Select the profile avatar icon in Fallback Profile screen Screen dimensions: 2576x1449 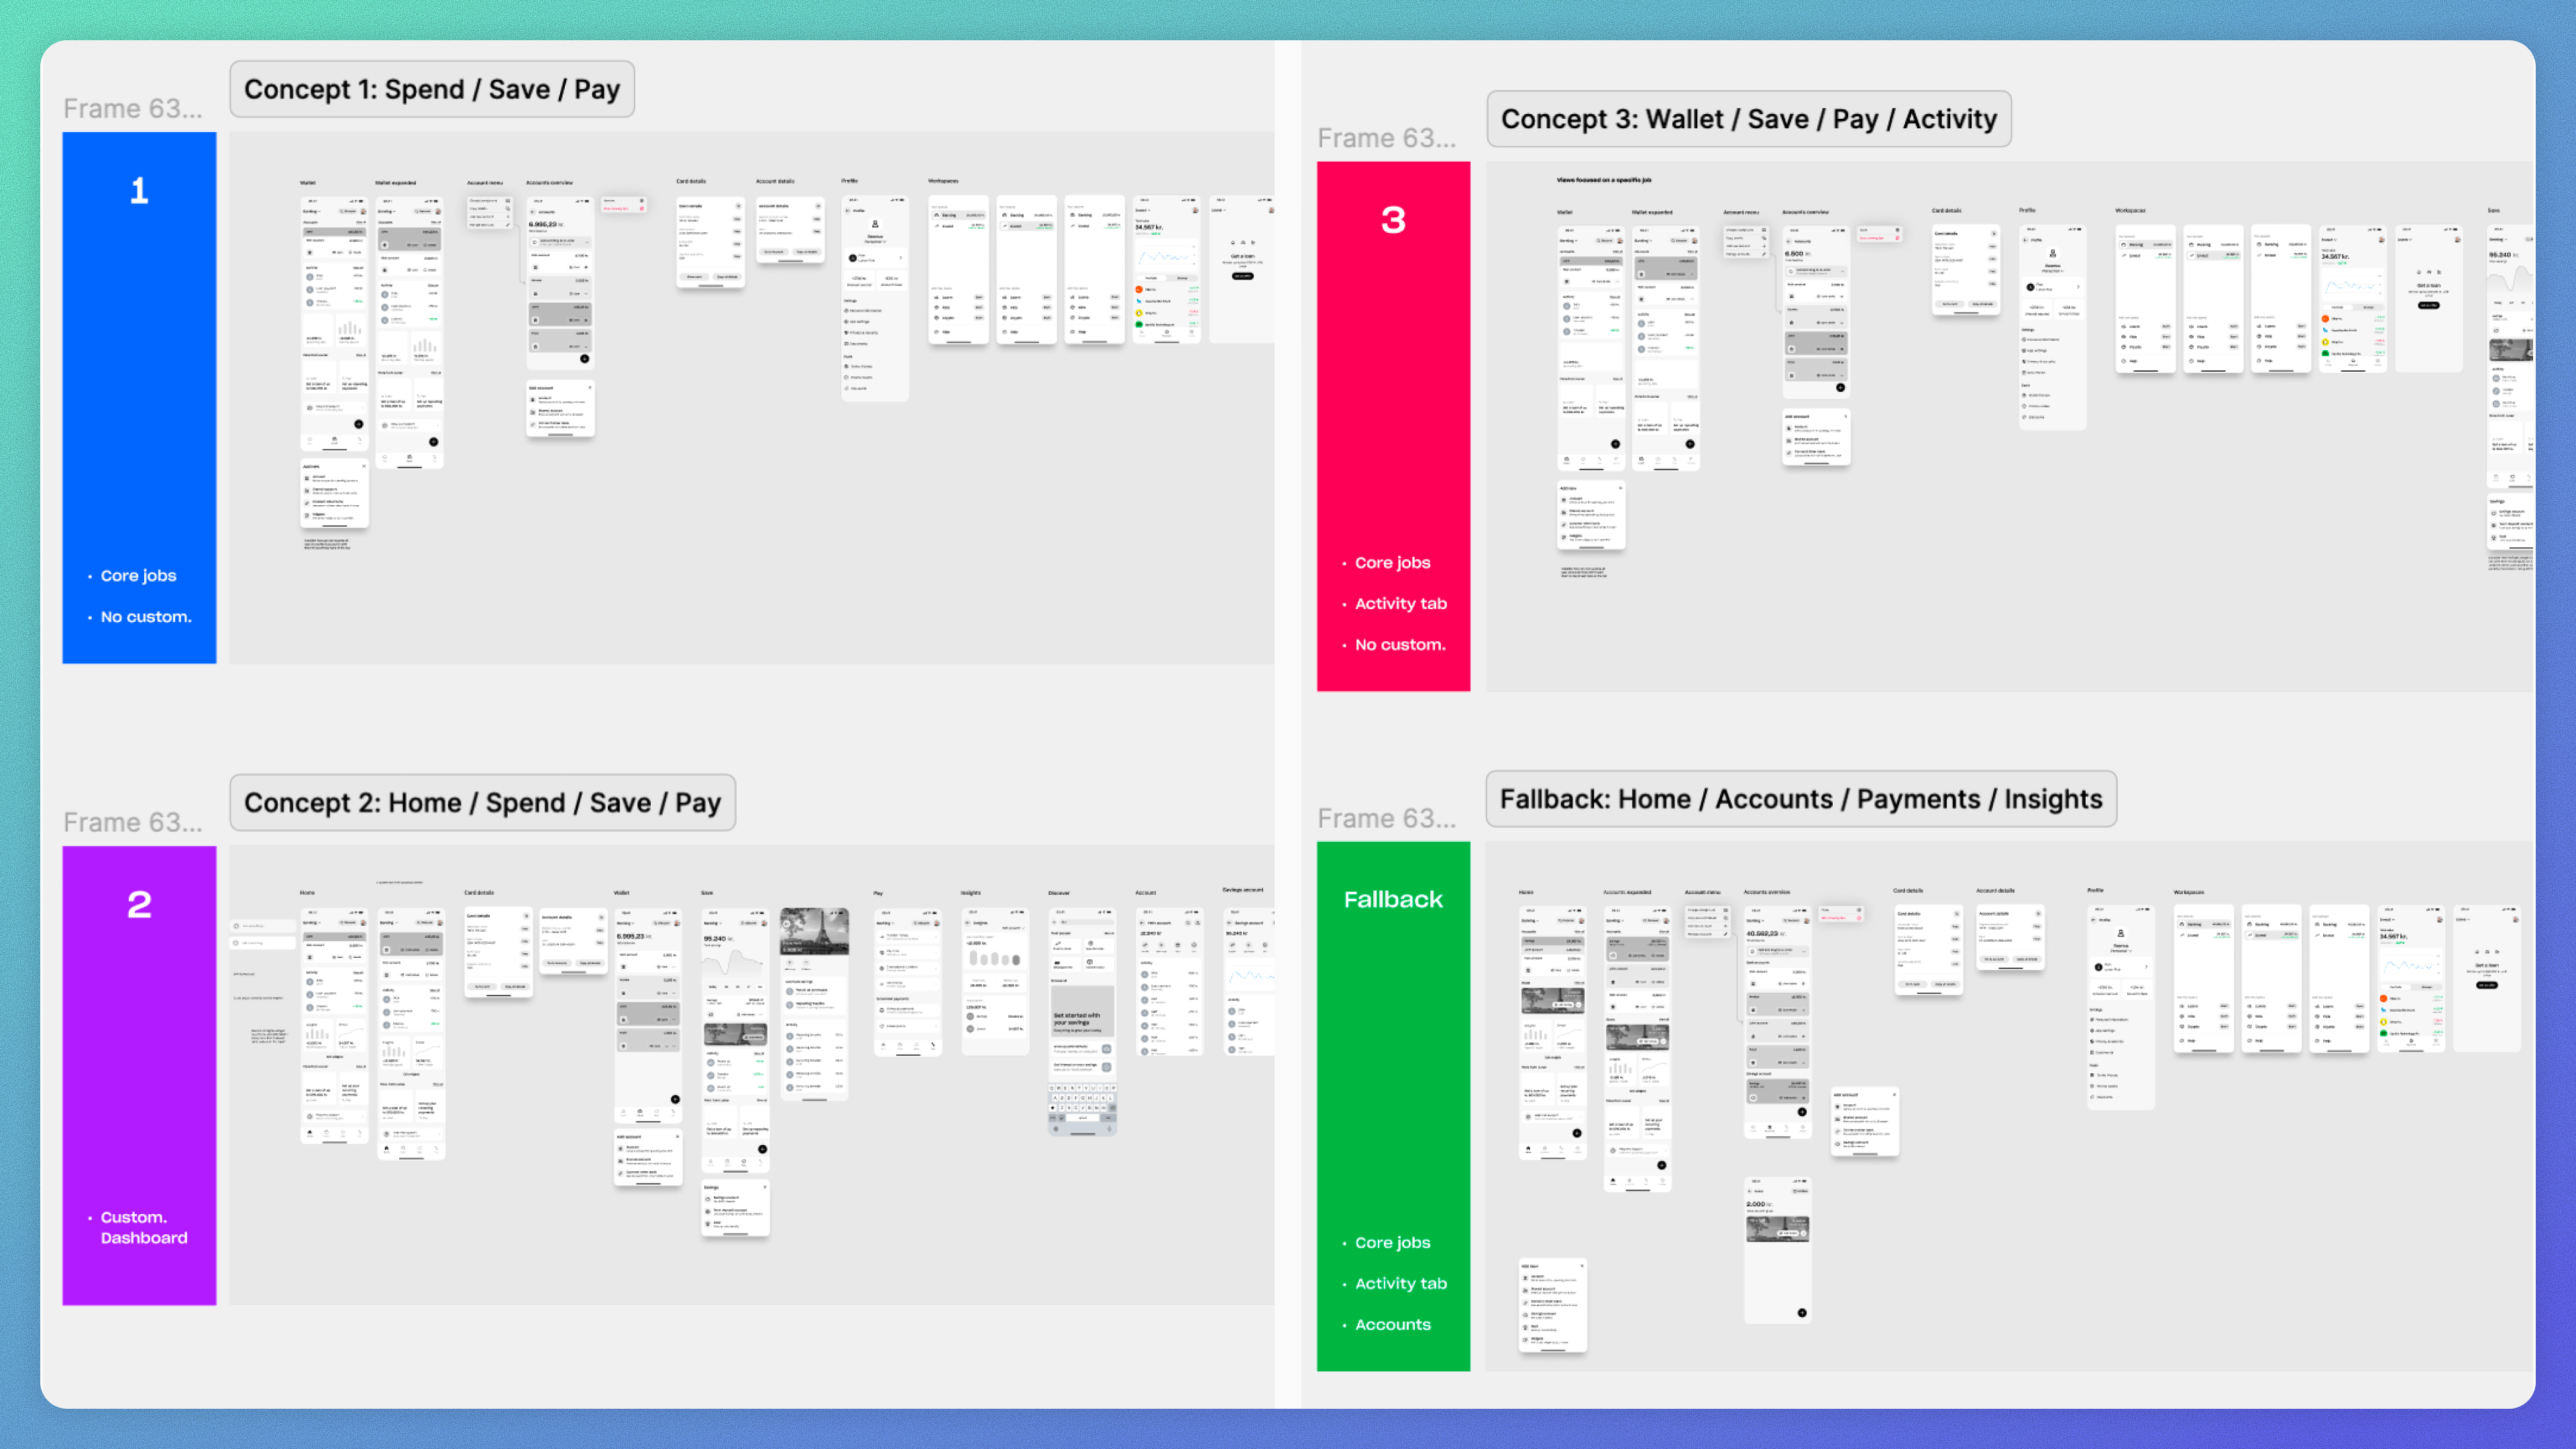(2120, 933)
